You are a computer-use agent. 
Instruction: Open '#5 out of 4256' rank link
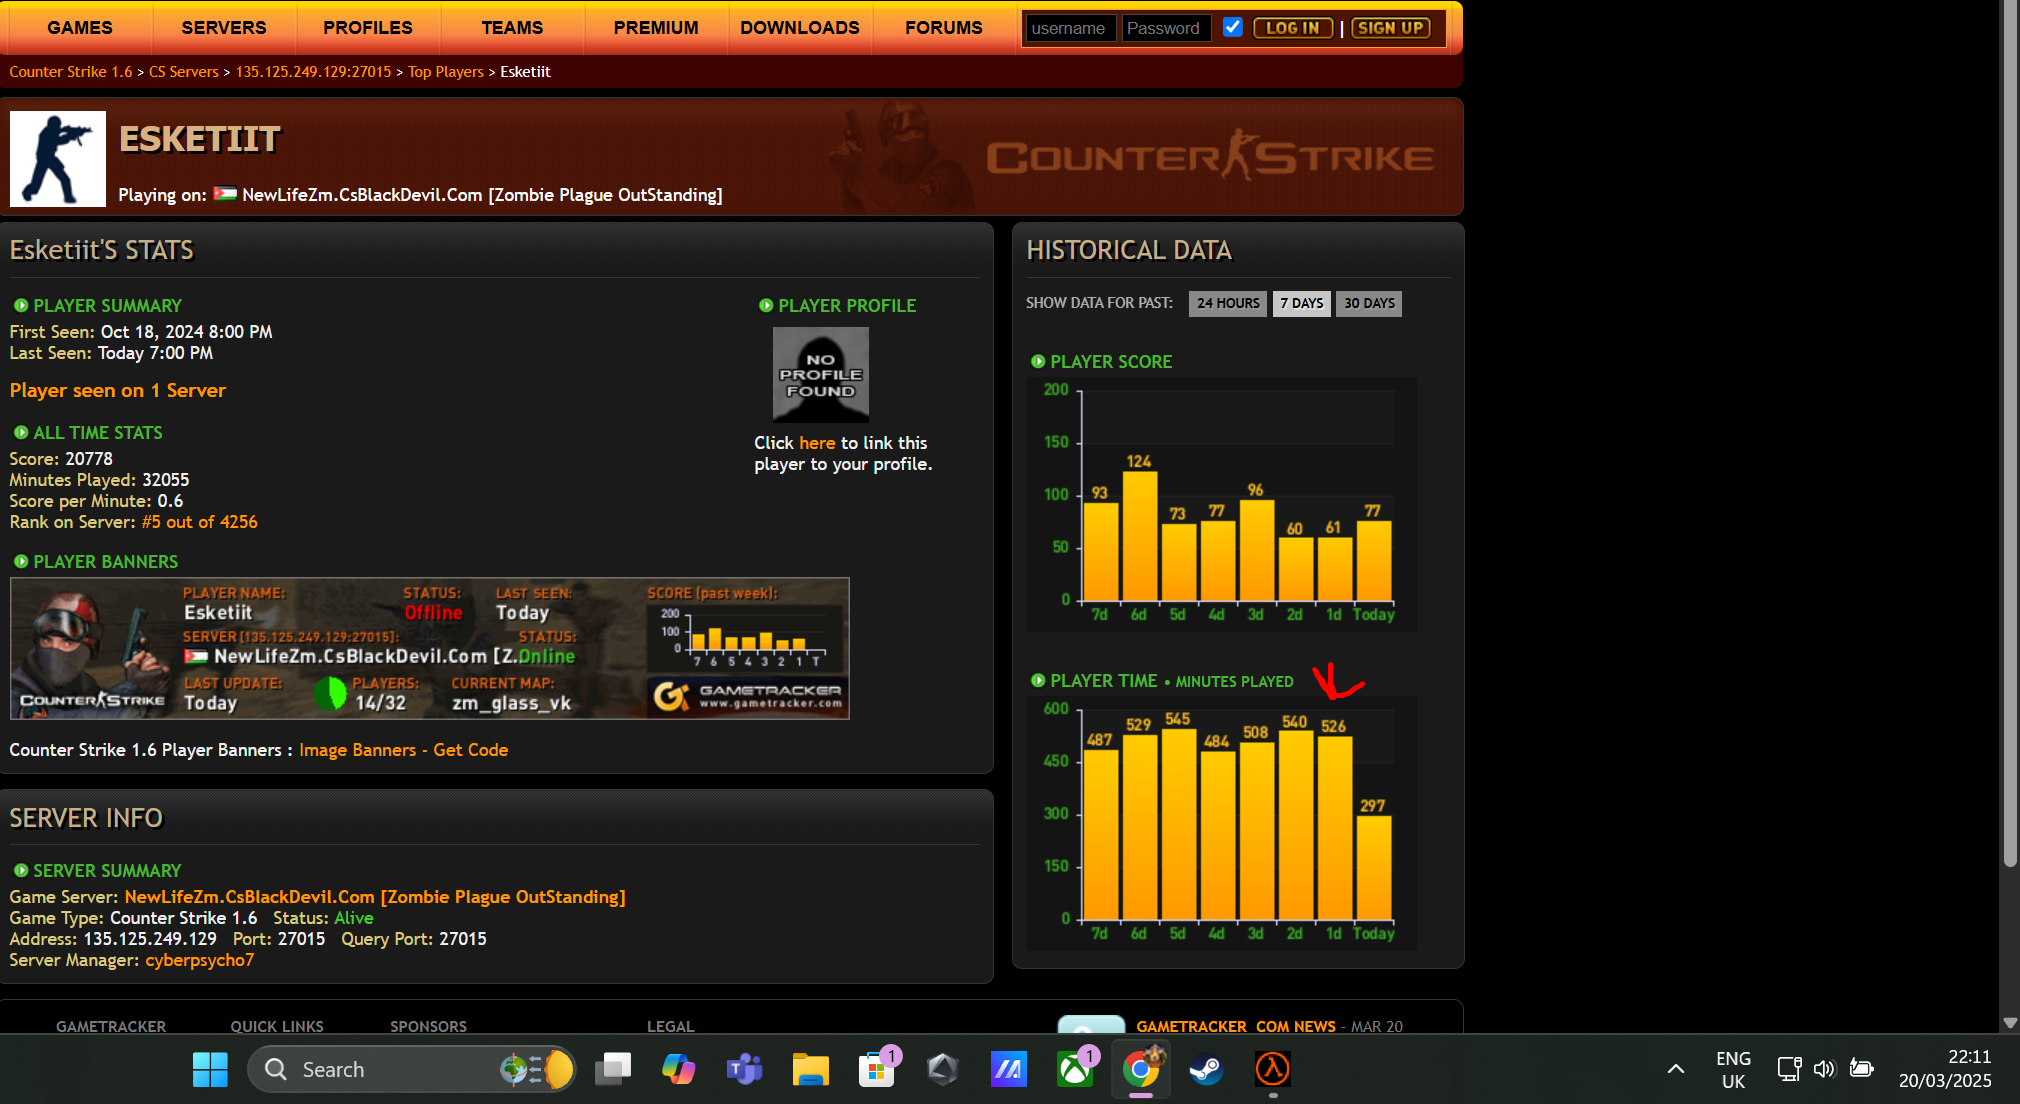pyautogui.click(x=200, y=522)
